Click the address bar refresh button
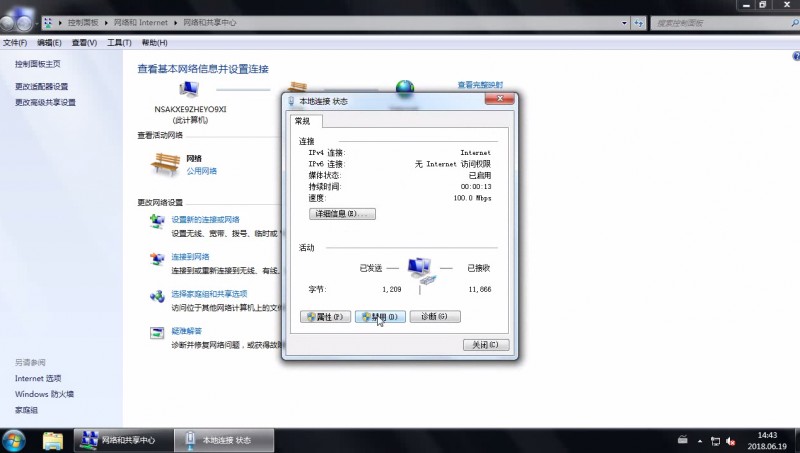The width and height of the screenshot is (800, 453). click(x=639, y=23)
